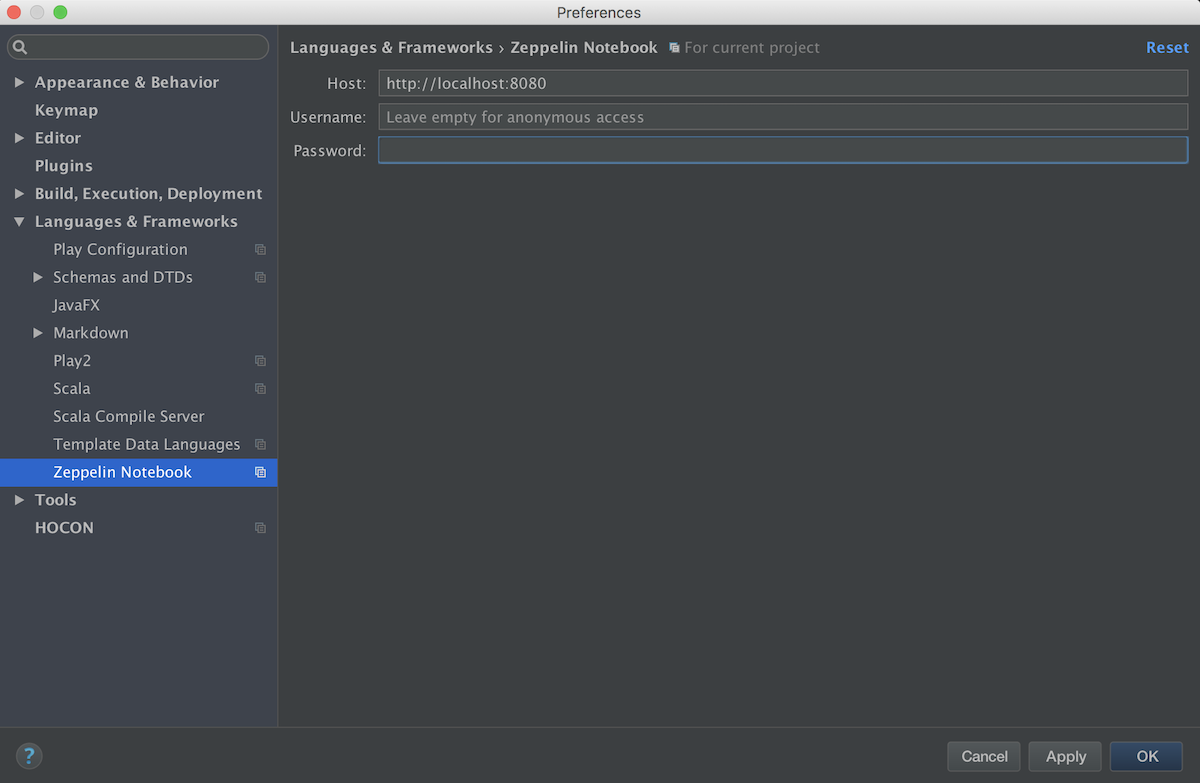Expand the Markdown node
Image resolution: width=1200 pixels, height=783 pixels.
pyautogui.click(x=38, y=333)
